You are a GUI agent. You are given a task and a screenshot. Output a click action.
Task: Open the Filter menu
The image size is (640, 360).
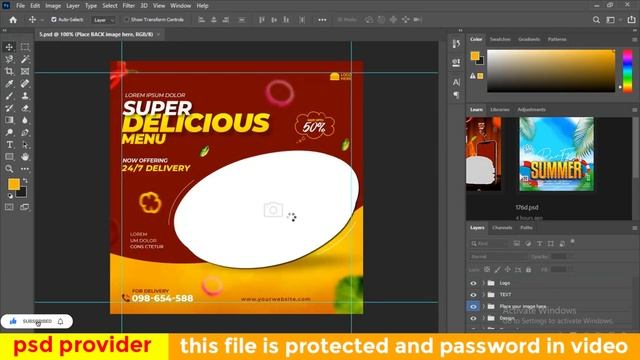point(129,6)
